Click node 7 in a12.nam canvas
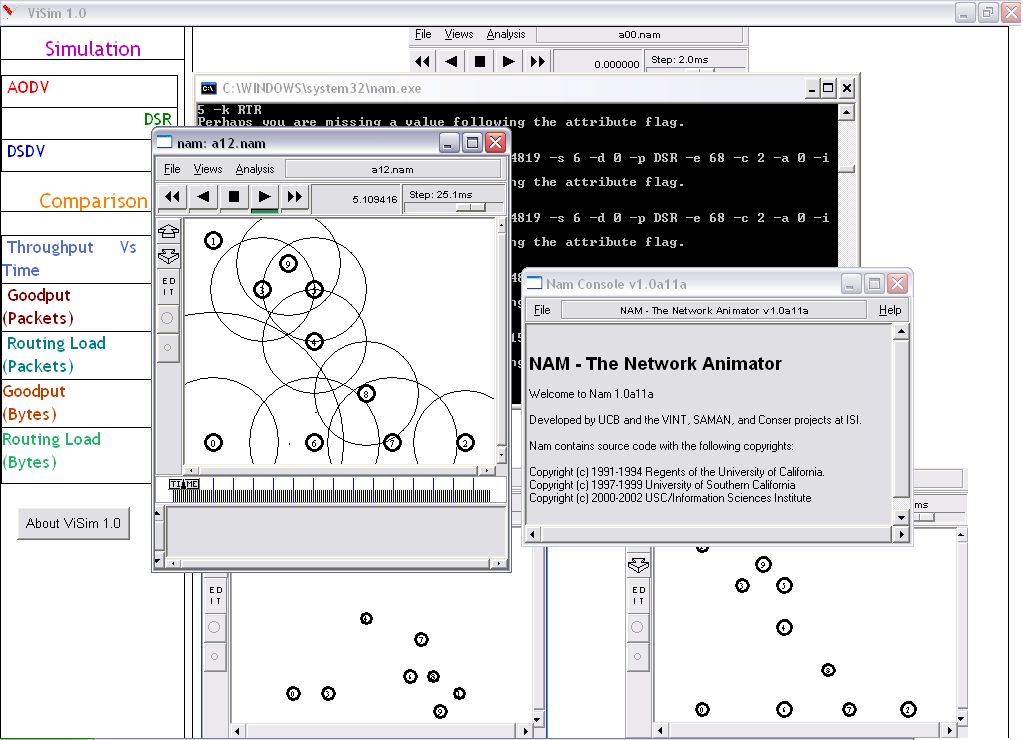This screenshot has height=740, width=1023. click(x=391, y=442)
